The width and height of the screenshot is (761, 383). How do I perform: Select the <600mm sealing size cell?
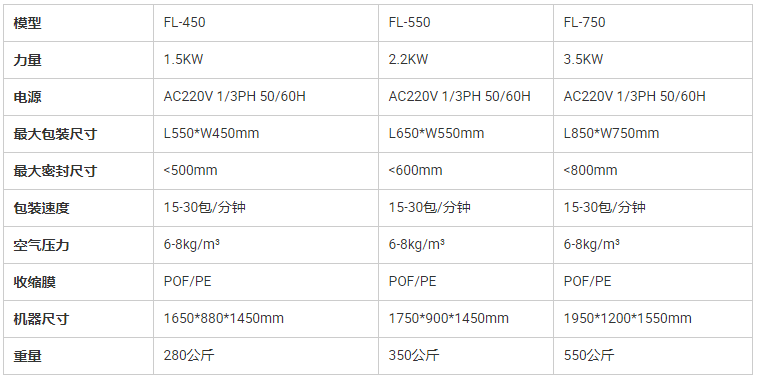pos(466,171)
